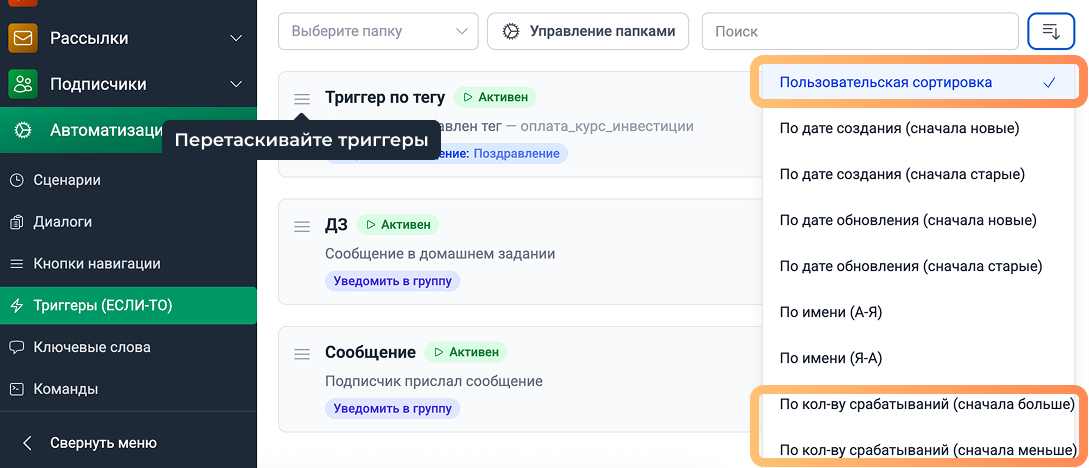Click the Подписчики people icon
Viewport: 1089px width, 468px height.
coord(23,84)
